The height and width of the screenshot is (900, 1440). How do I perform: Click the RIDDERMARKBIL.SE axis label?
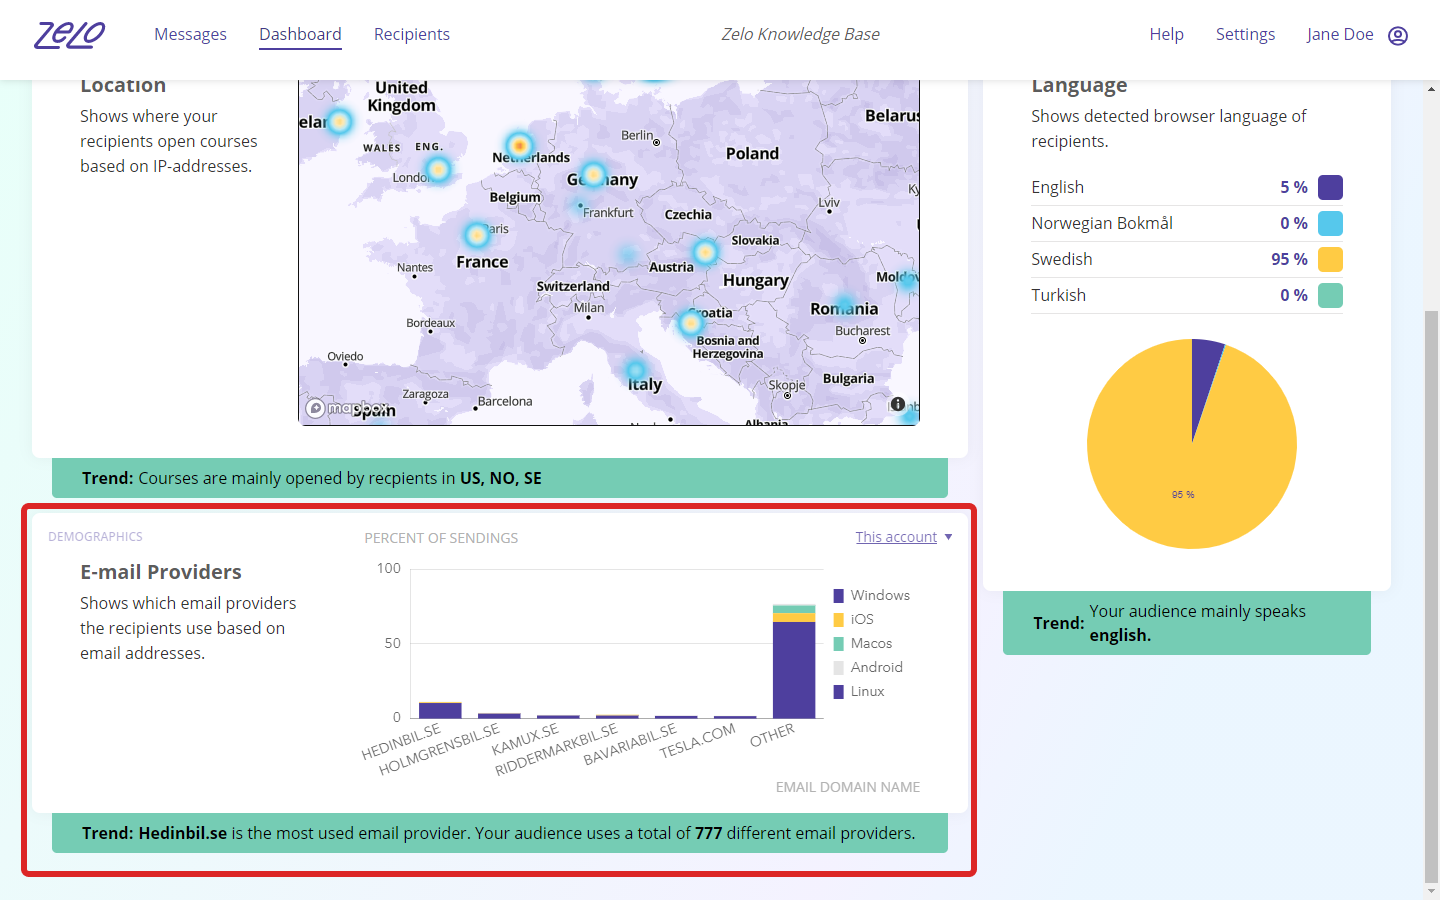pos(556,749)
